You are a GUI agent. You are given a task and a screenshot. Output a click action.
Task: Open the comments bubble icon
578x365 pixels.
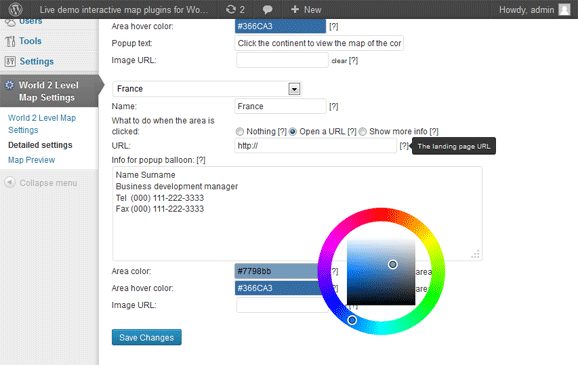click(x=267, y=10)
